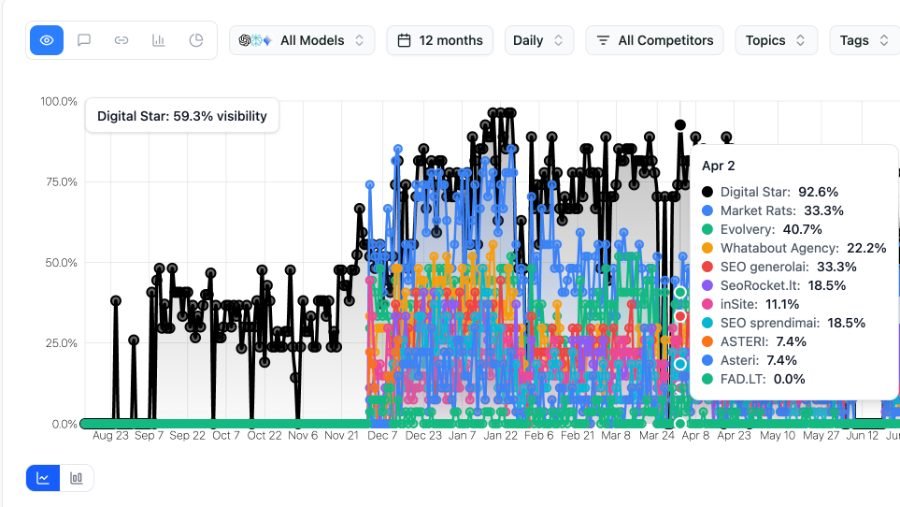Open the All Competitors filter
This screenshot has height=507, width=900.
(654, 40)
